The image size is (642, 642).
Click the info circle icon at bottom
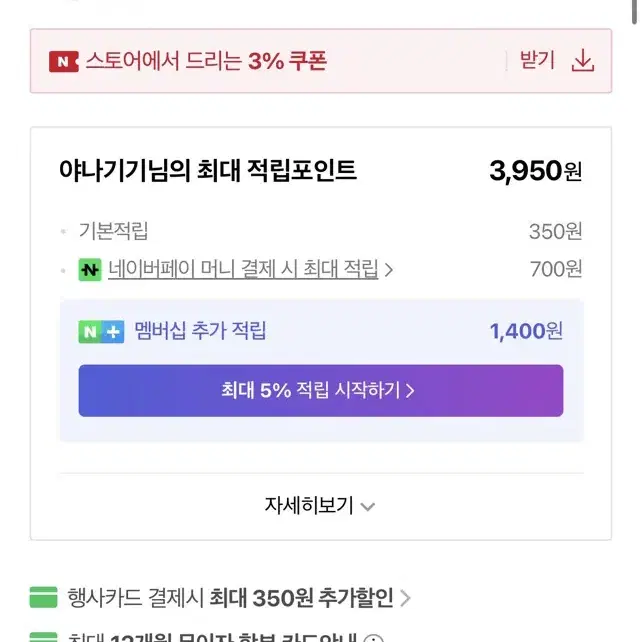(x=373, y=638)
